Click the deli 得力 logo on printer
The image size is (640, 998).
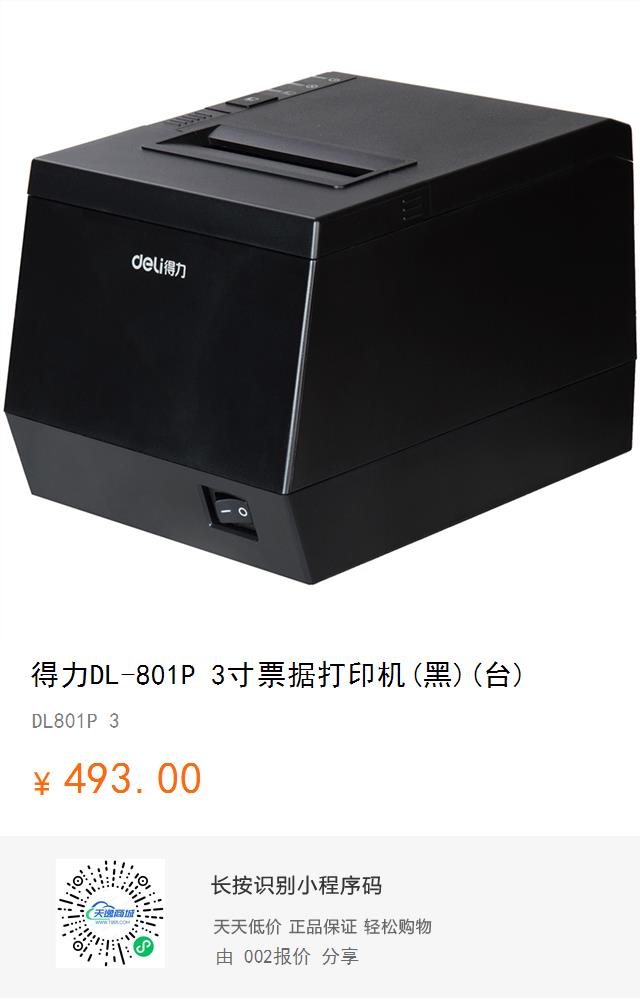click(159, 265)
